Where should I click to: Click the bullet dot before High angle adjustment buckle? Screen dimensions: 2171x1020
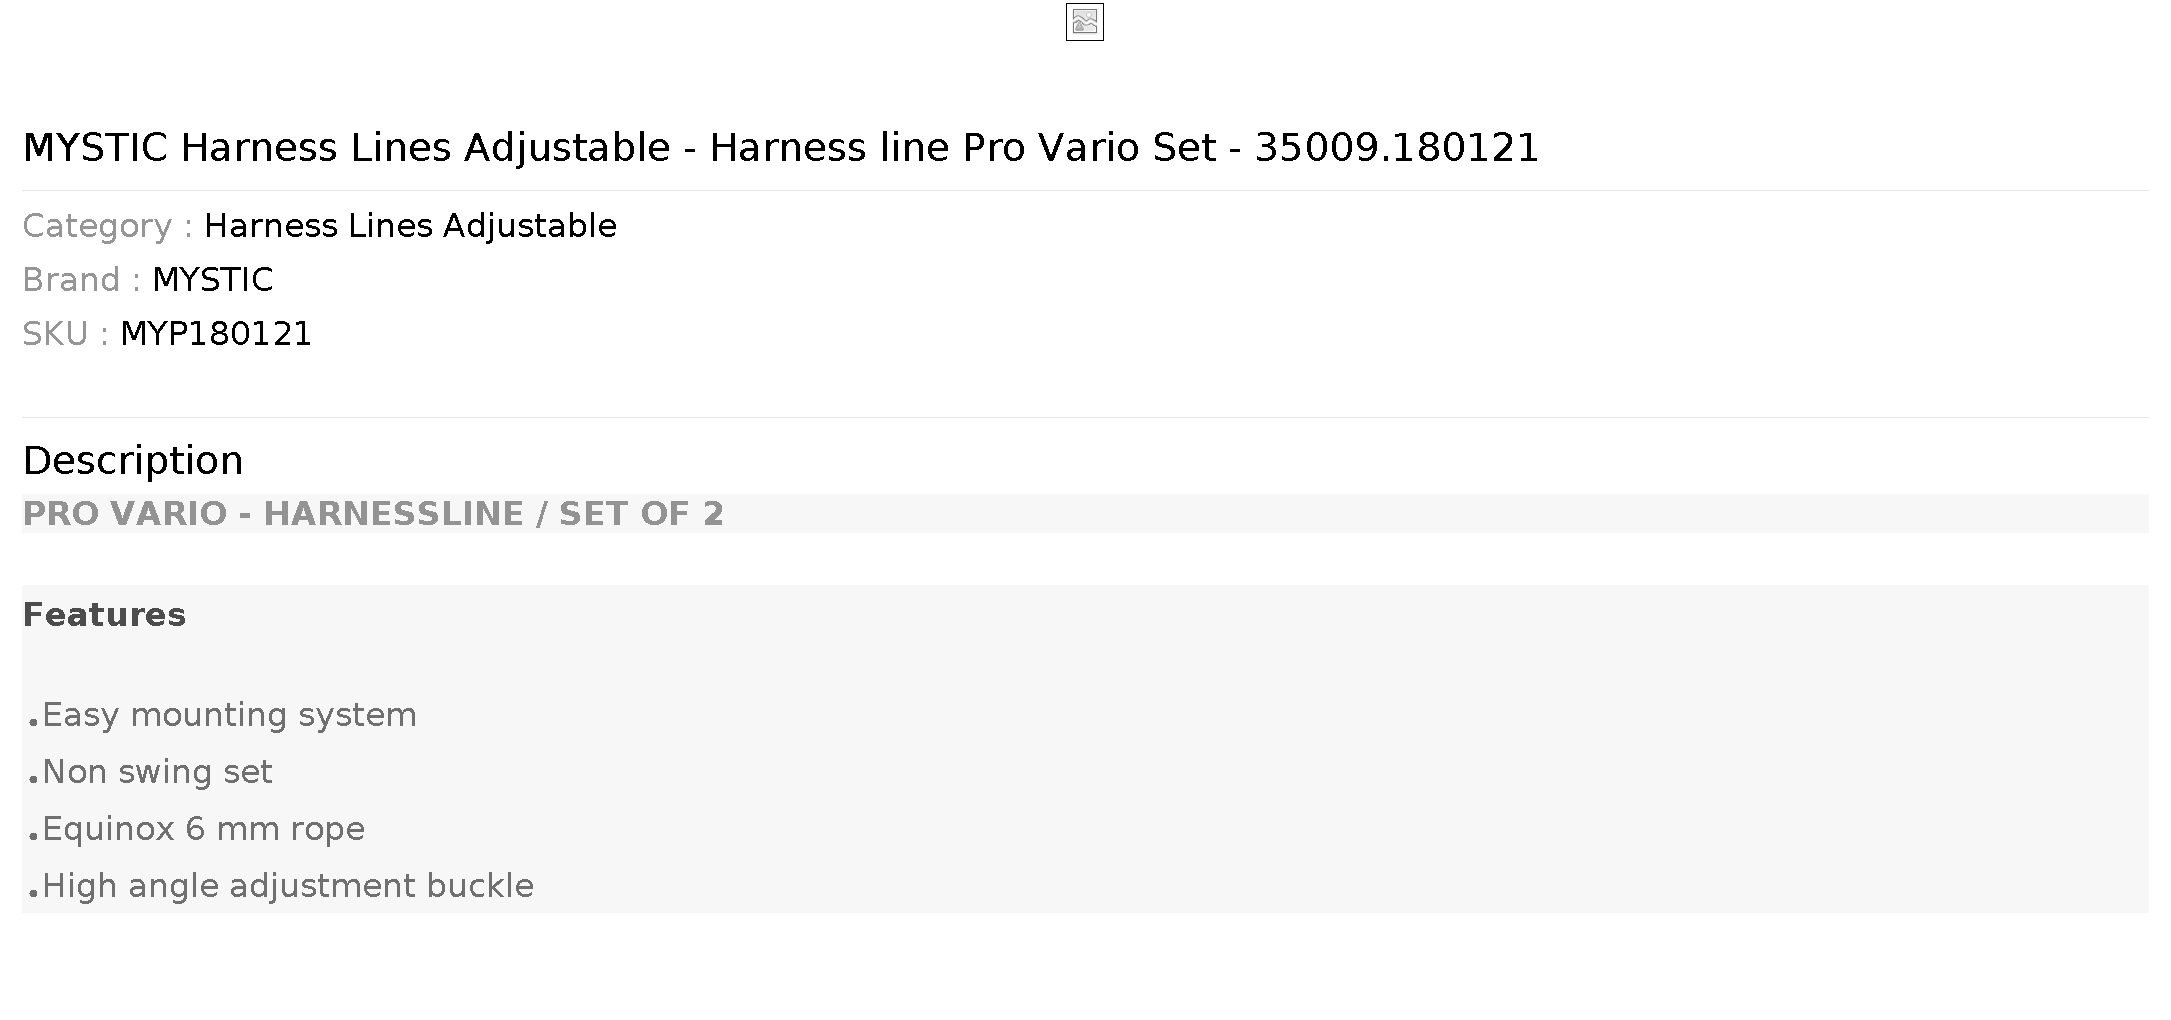(x=33, y=892)
